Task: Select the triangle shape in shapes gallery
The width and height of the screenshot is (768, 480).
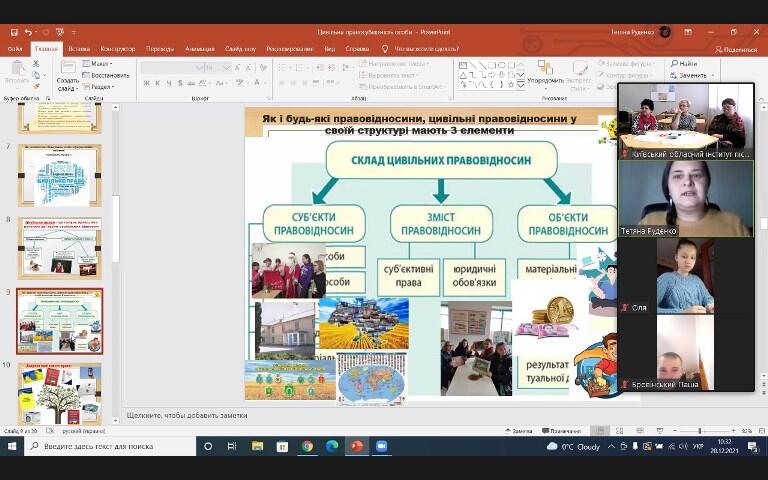Action: click(462, 75)
